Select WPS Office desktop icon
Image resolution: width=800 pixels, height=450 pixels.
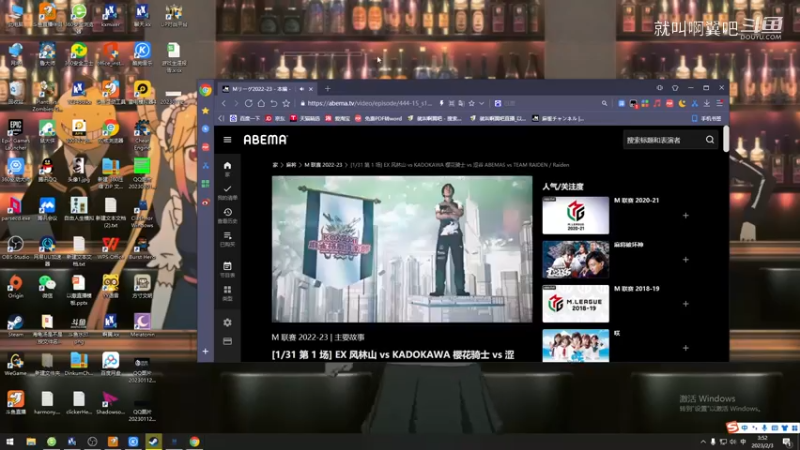[x=110, y=247]
